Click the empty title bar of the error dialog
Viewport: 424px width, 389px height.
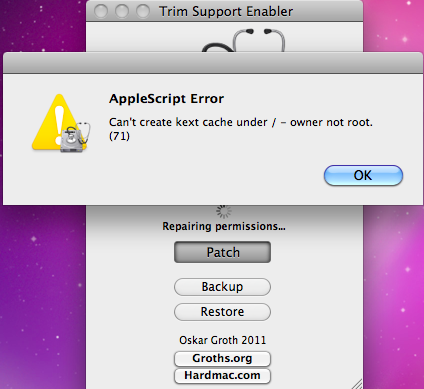click(x=213, y=63)
